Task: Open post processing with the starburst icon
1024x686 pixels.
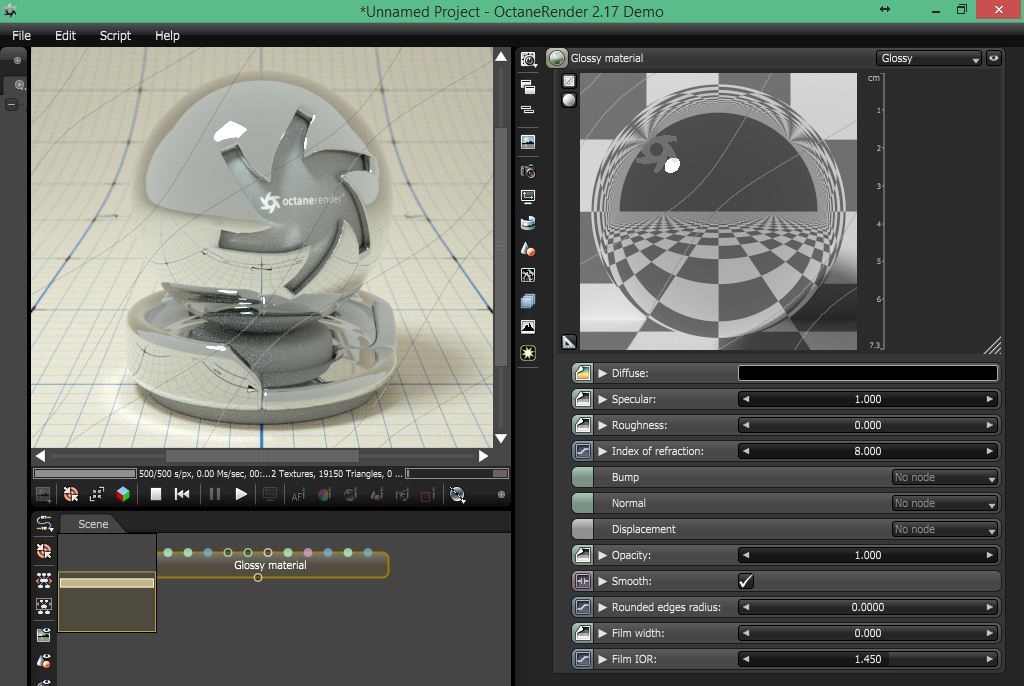Action: pyautogui.click(x=528, y=353)
